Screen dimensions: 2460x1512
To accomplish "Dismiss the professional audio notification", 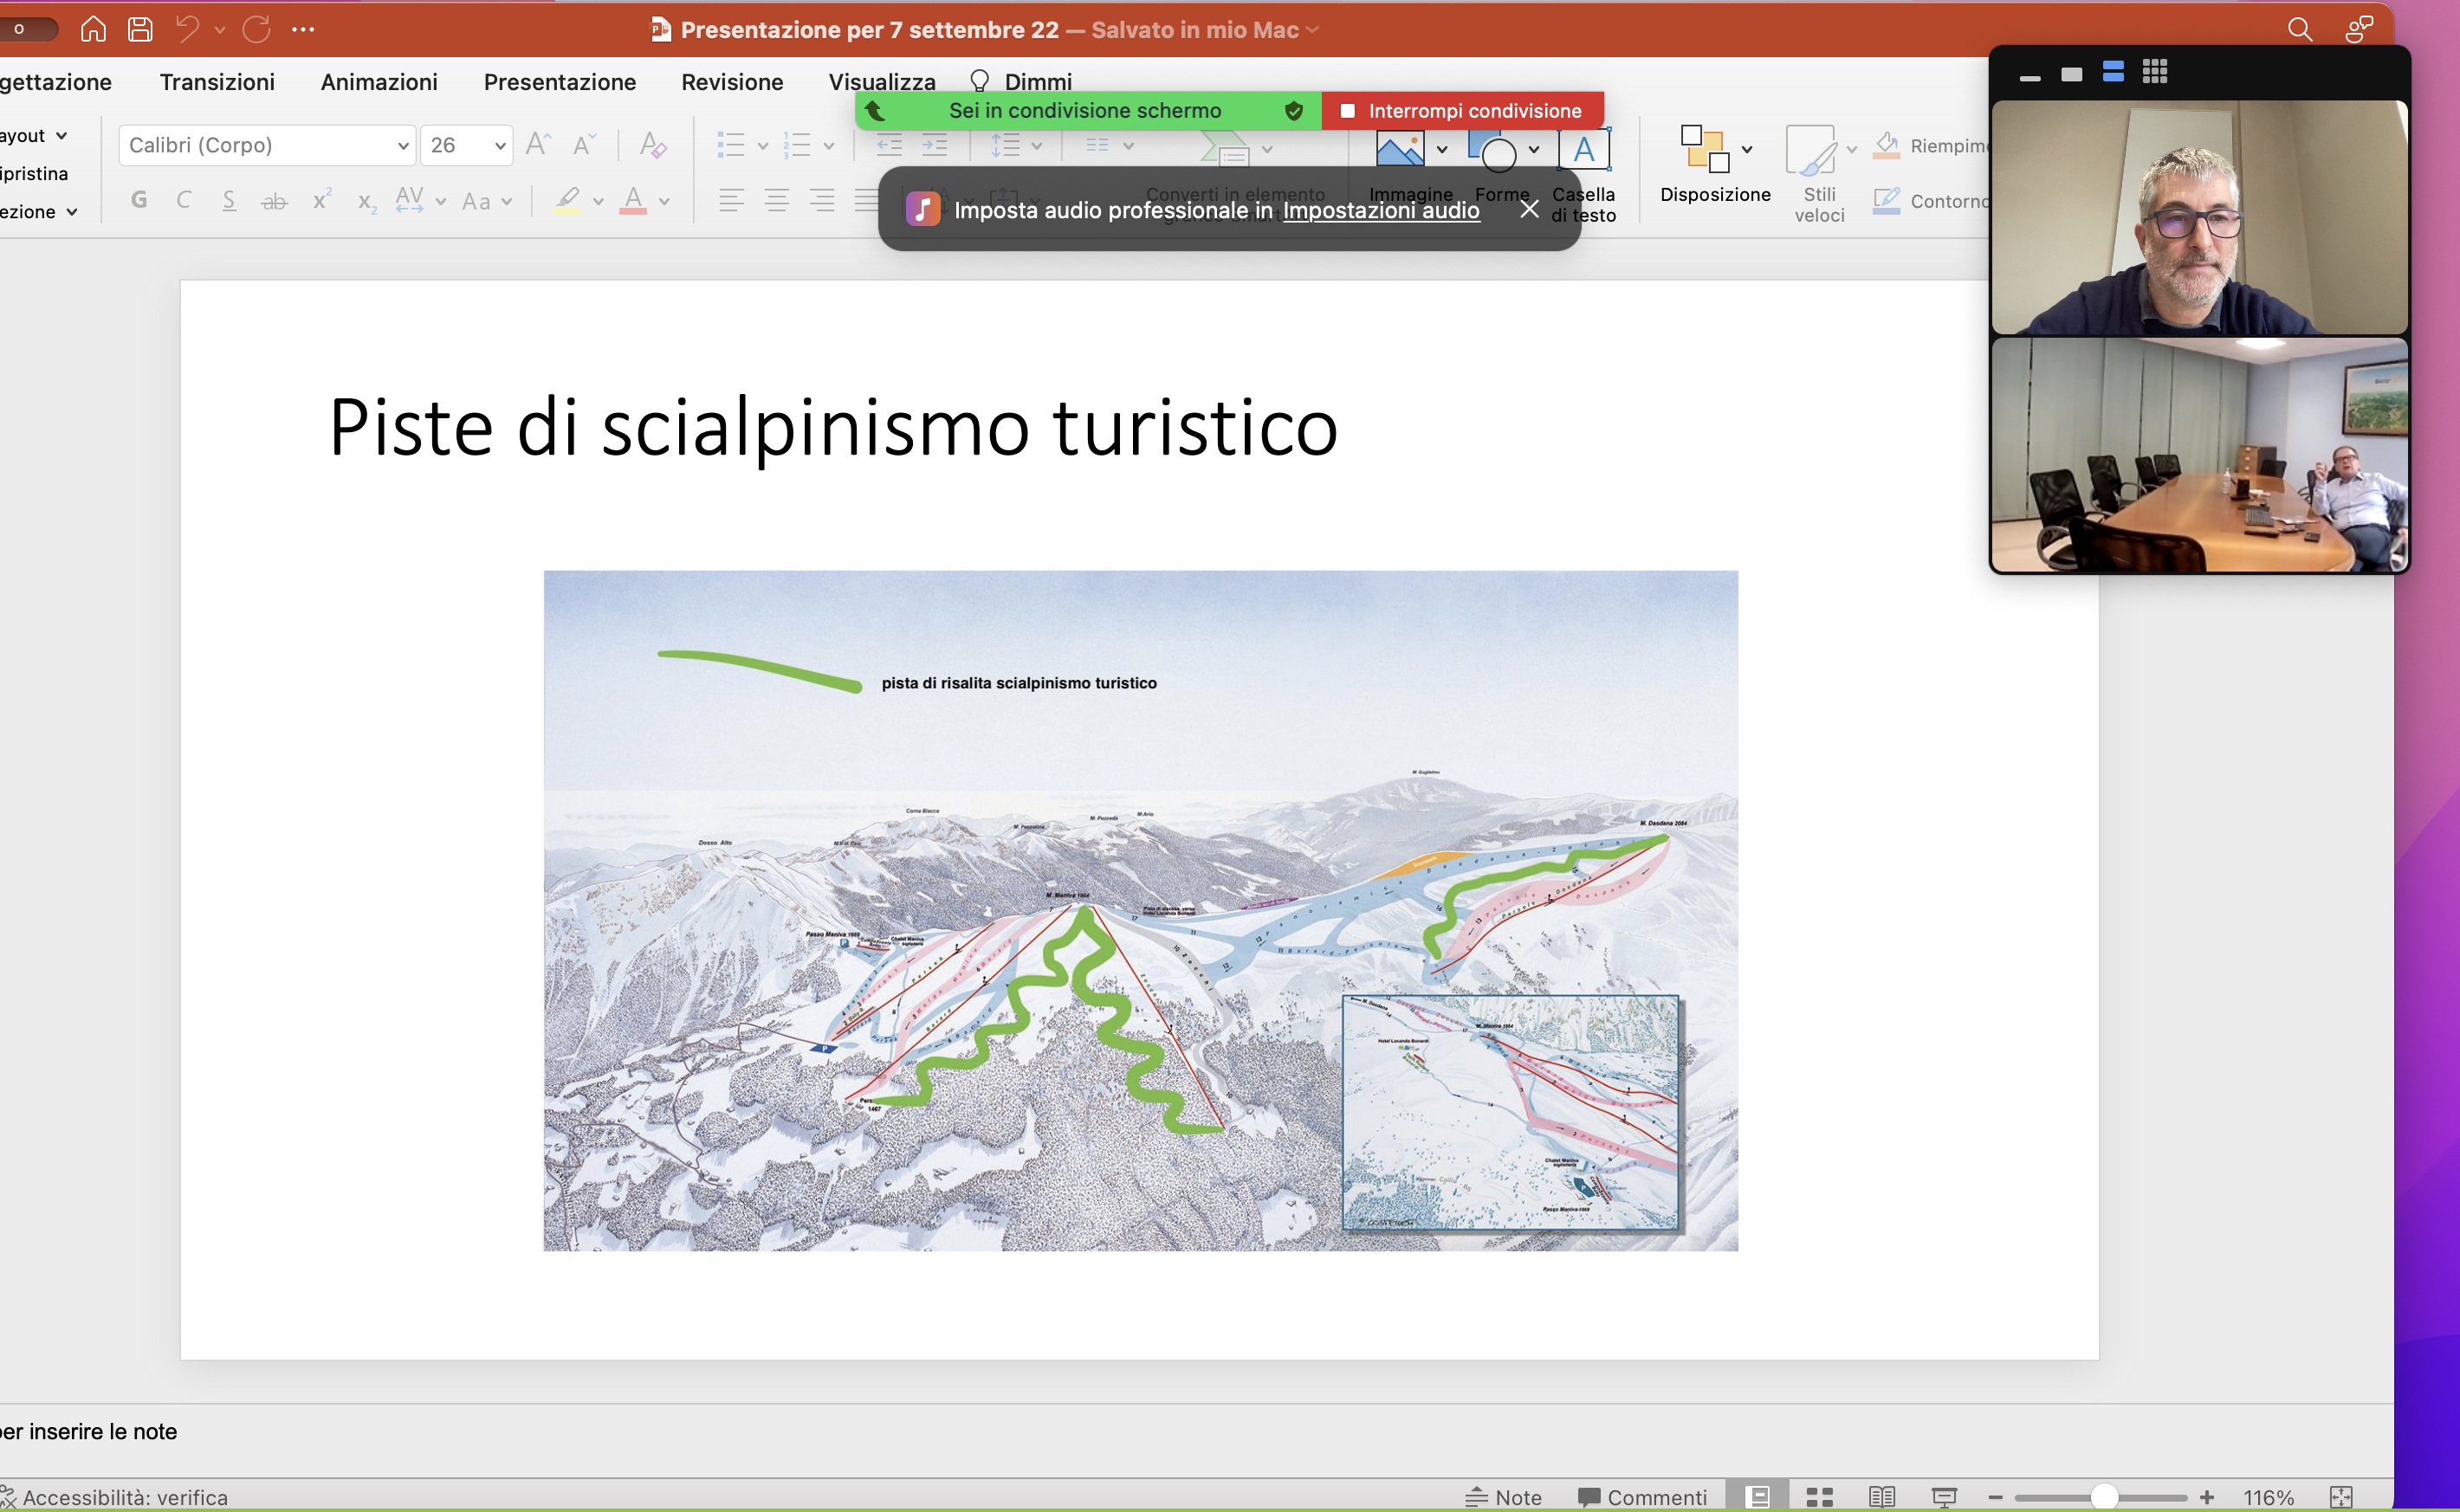I will coord(1529,209).
